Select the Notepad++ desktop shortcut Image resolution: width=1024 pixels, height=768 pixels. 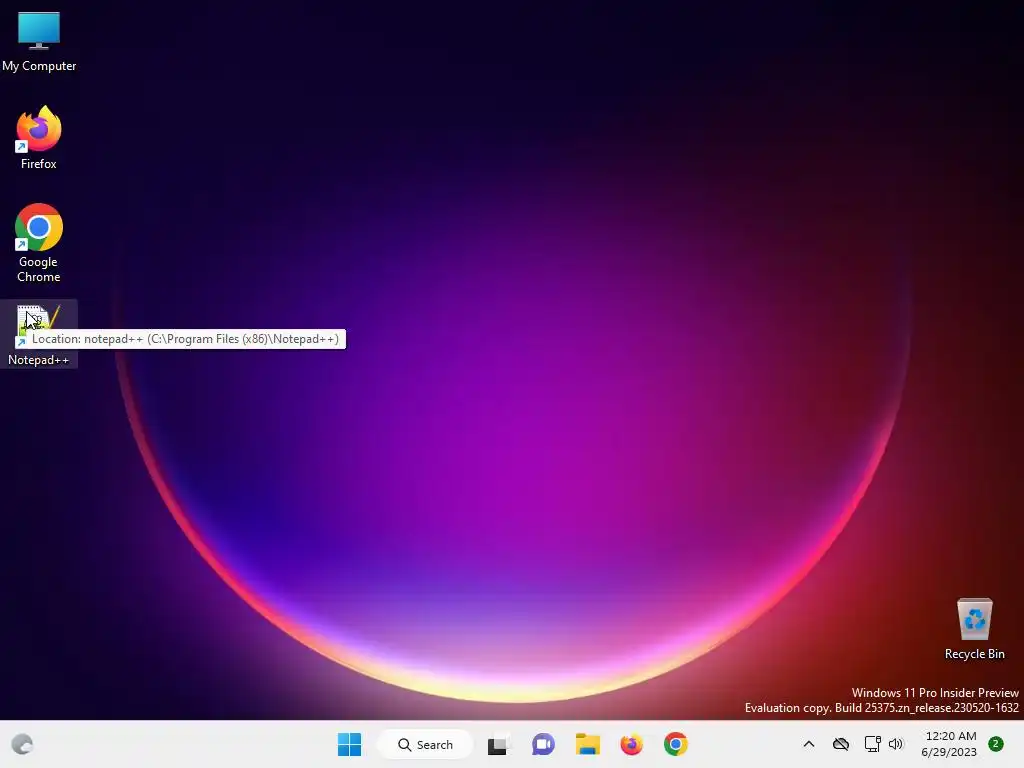pos(39,334)
